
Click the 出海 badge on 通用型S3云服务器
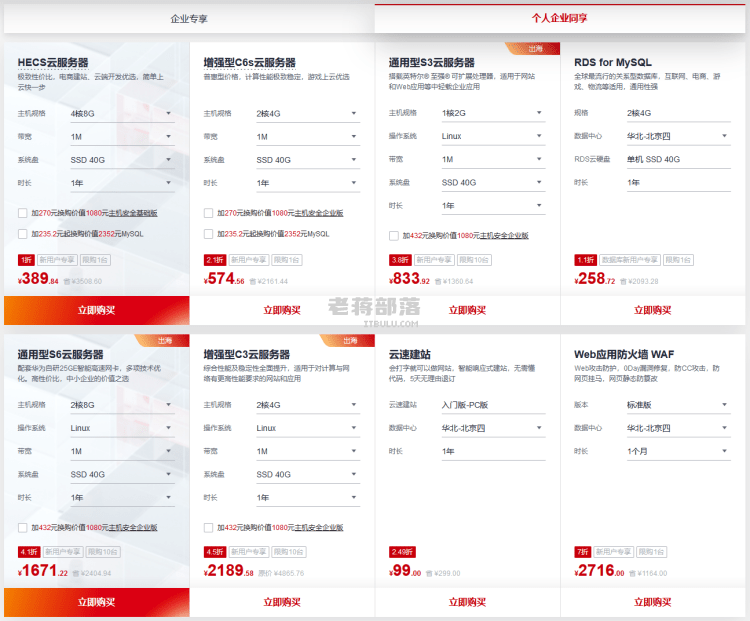tap(533, 48)
